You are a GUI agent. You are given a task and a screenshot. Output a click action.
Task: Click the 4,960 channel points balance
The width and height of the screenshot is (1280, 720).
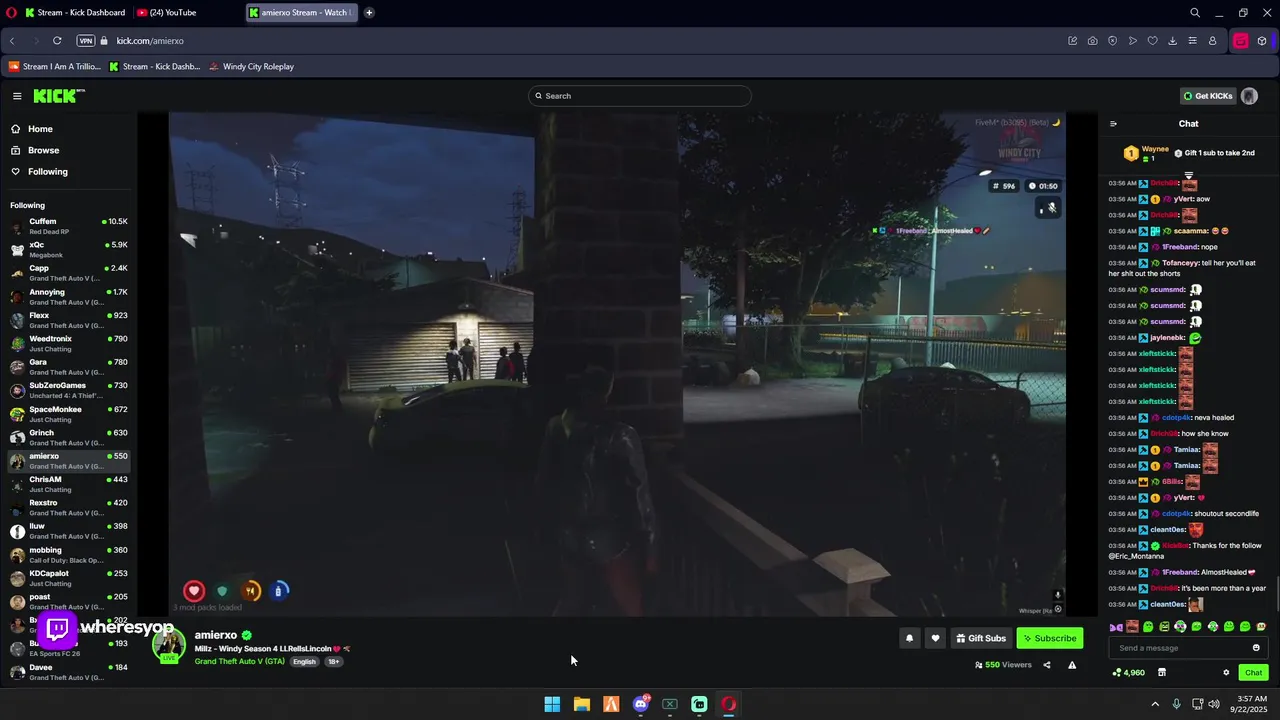[1129, 673]
